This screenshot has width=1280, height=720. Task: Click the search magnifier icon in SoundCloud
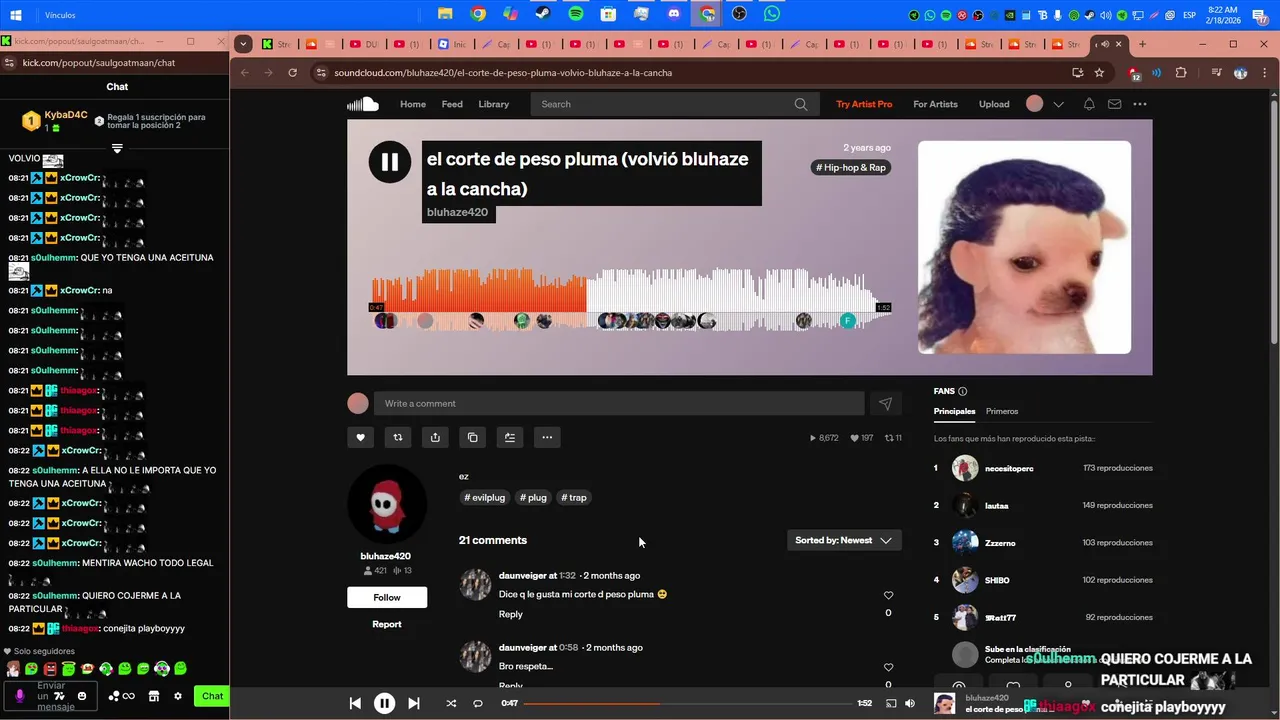(801, 104)
